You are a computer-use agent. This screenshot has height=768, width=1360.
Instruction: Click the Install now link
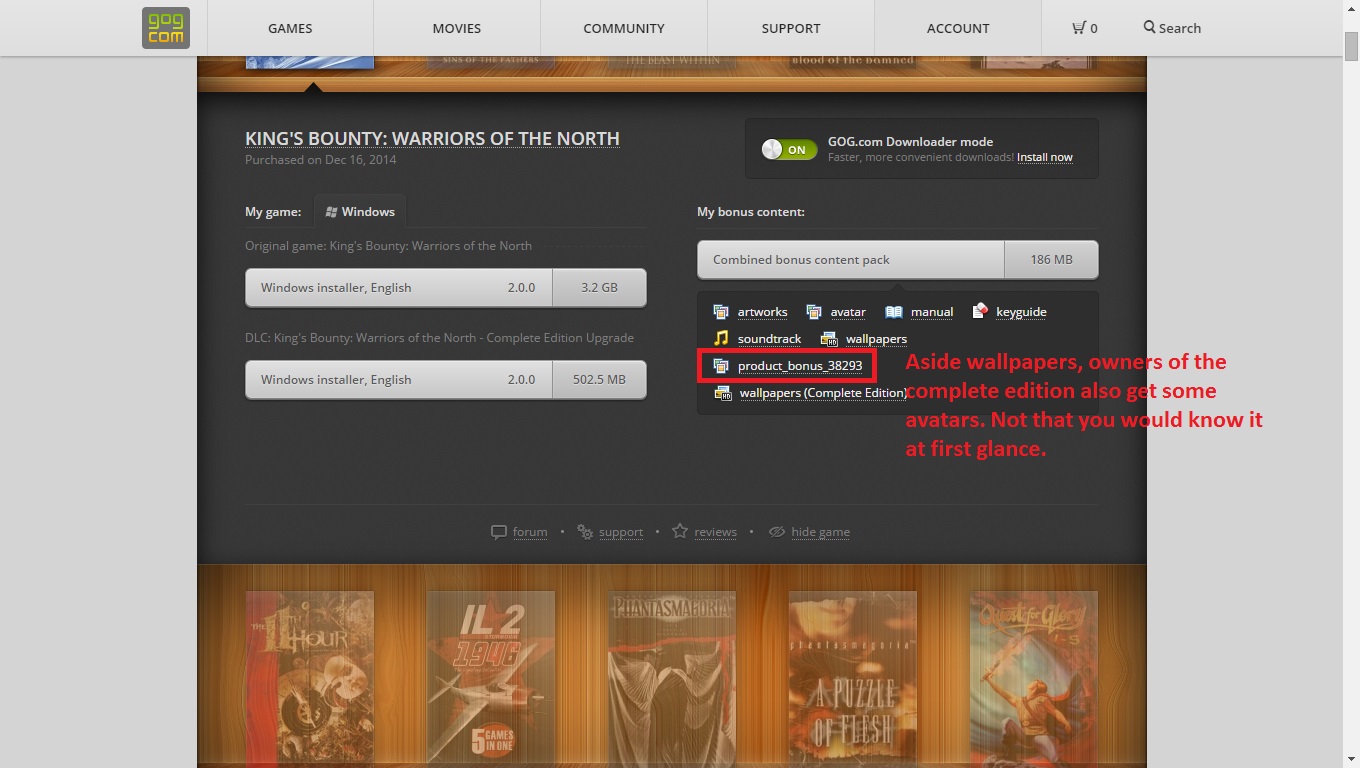[x=1045, y=157]
